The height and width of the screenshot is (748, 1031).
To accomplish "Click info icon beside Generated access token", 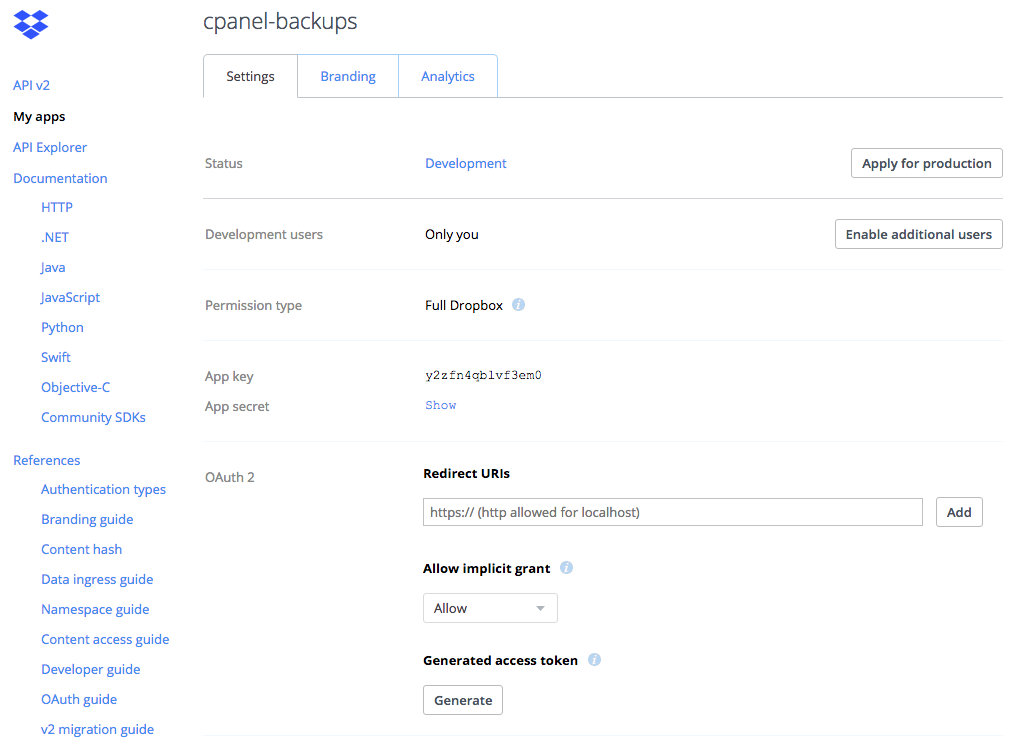I will coord(594,660).
